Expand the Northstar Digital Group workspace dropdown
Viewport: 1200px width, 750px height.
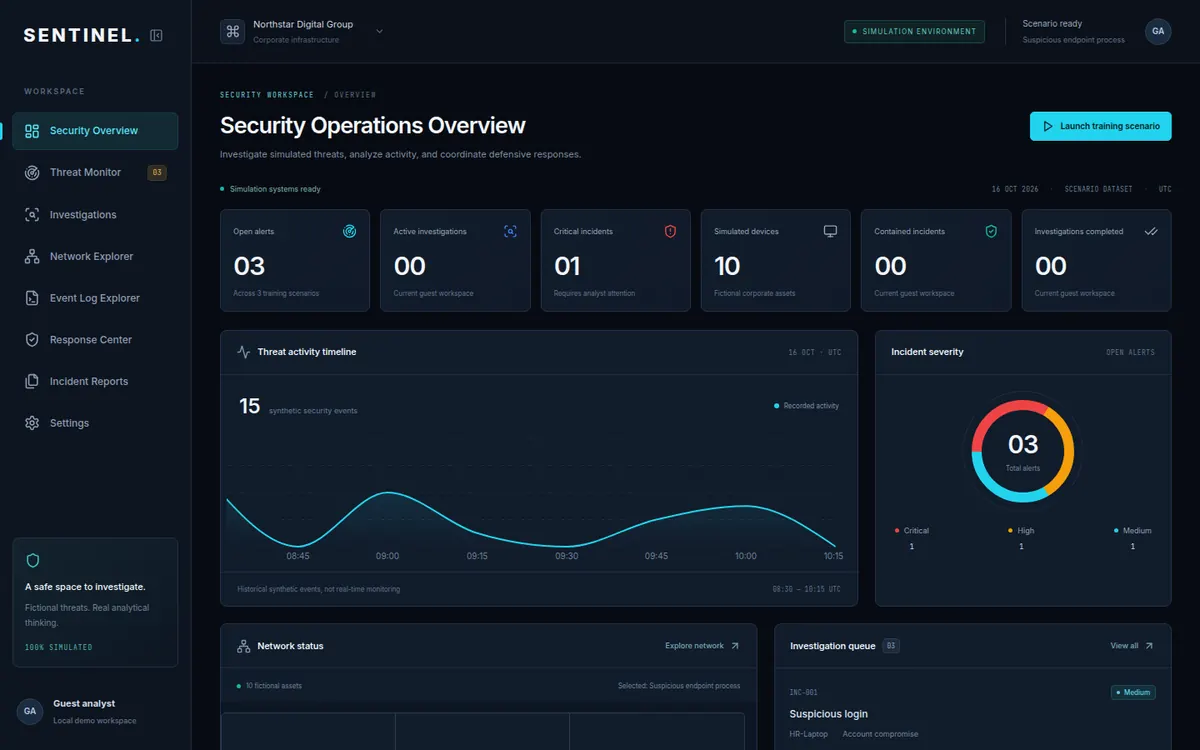tap(379, 31)
